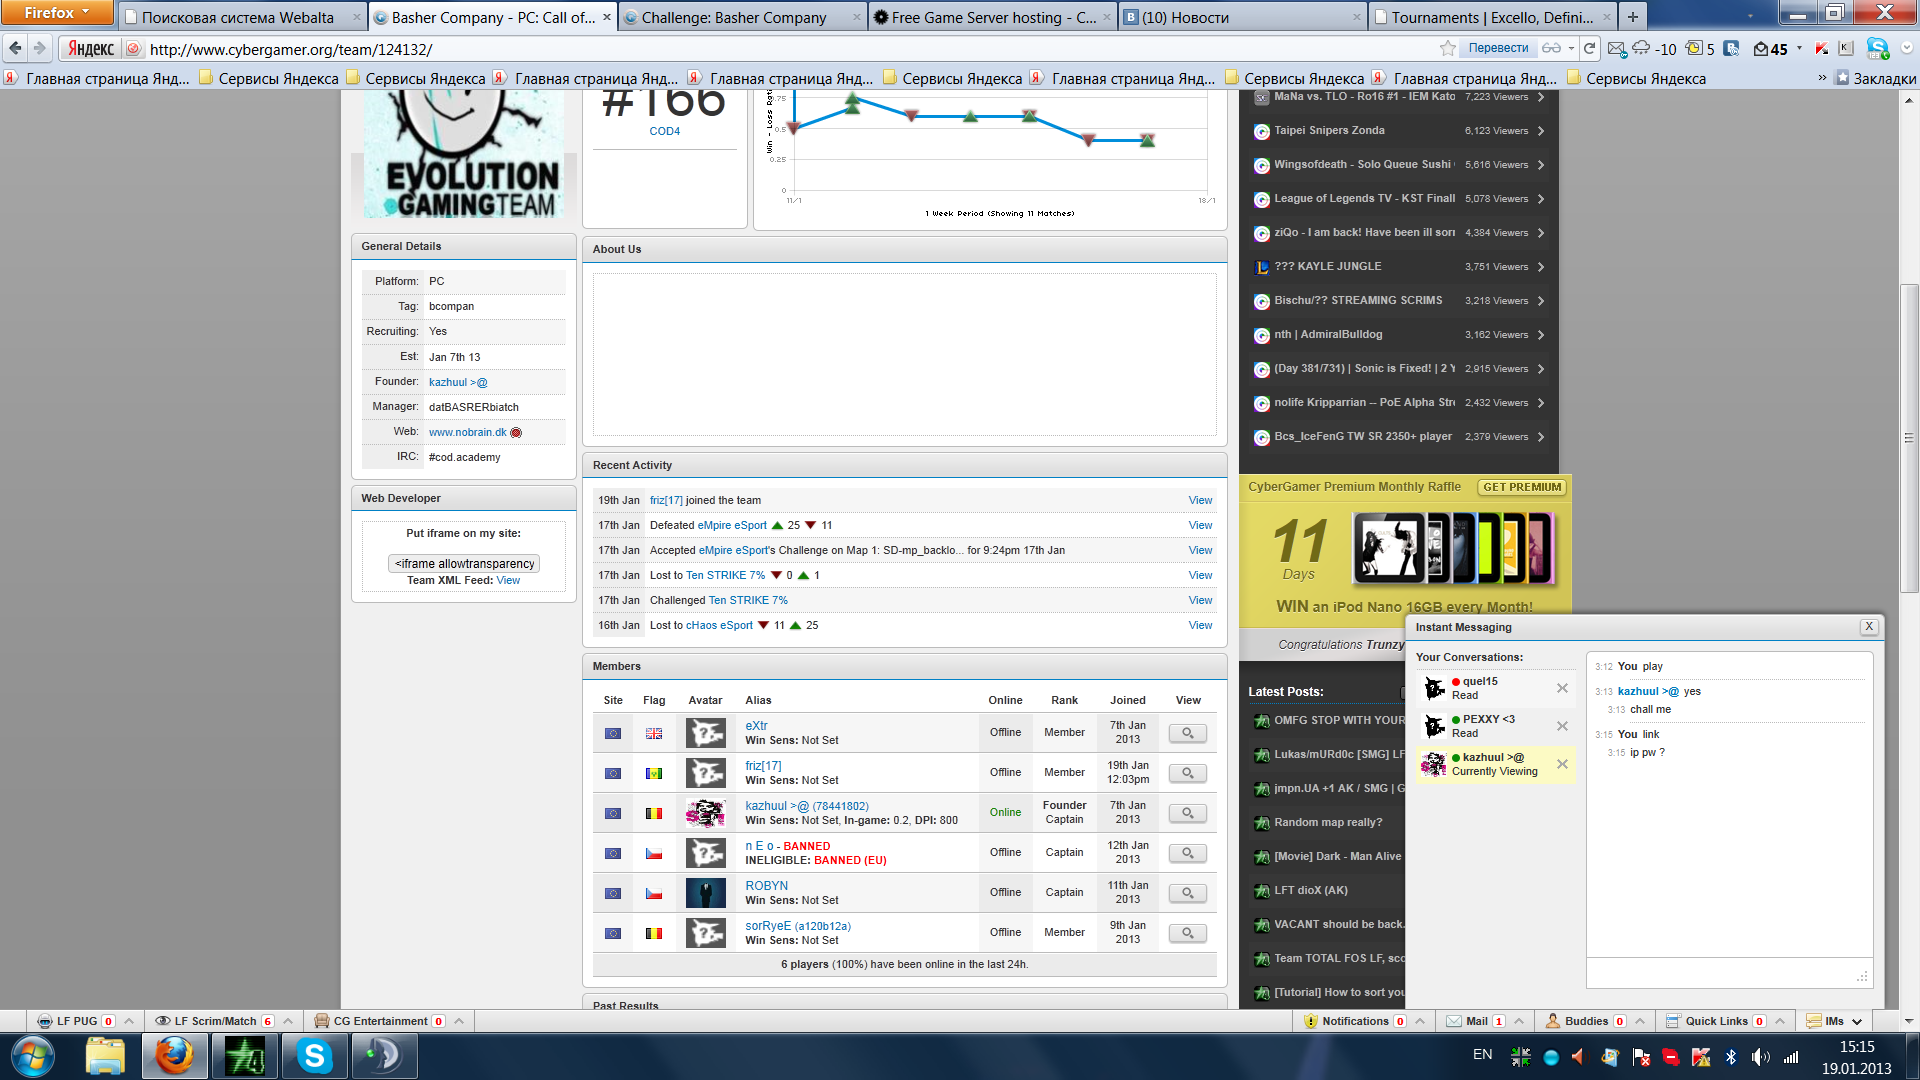
Task: Close the Instant Messaging panel
Action: pyautogui.click(x=1868, y=627)
